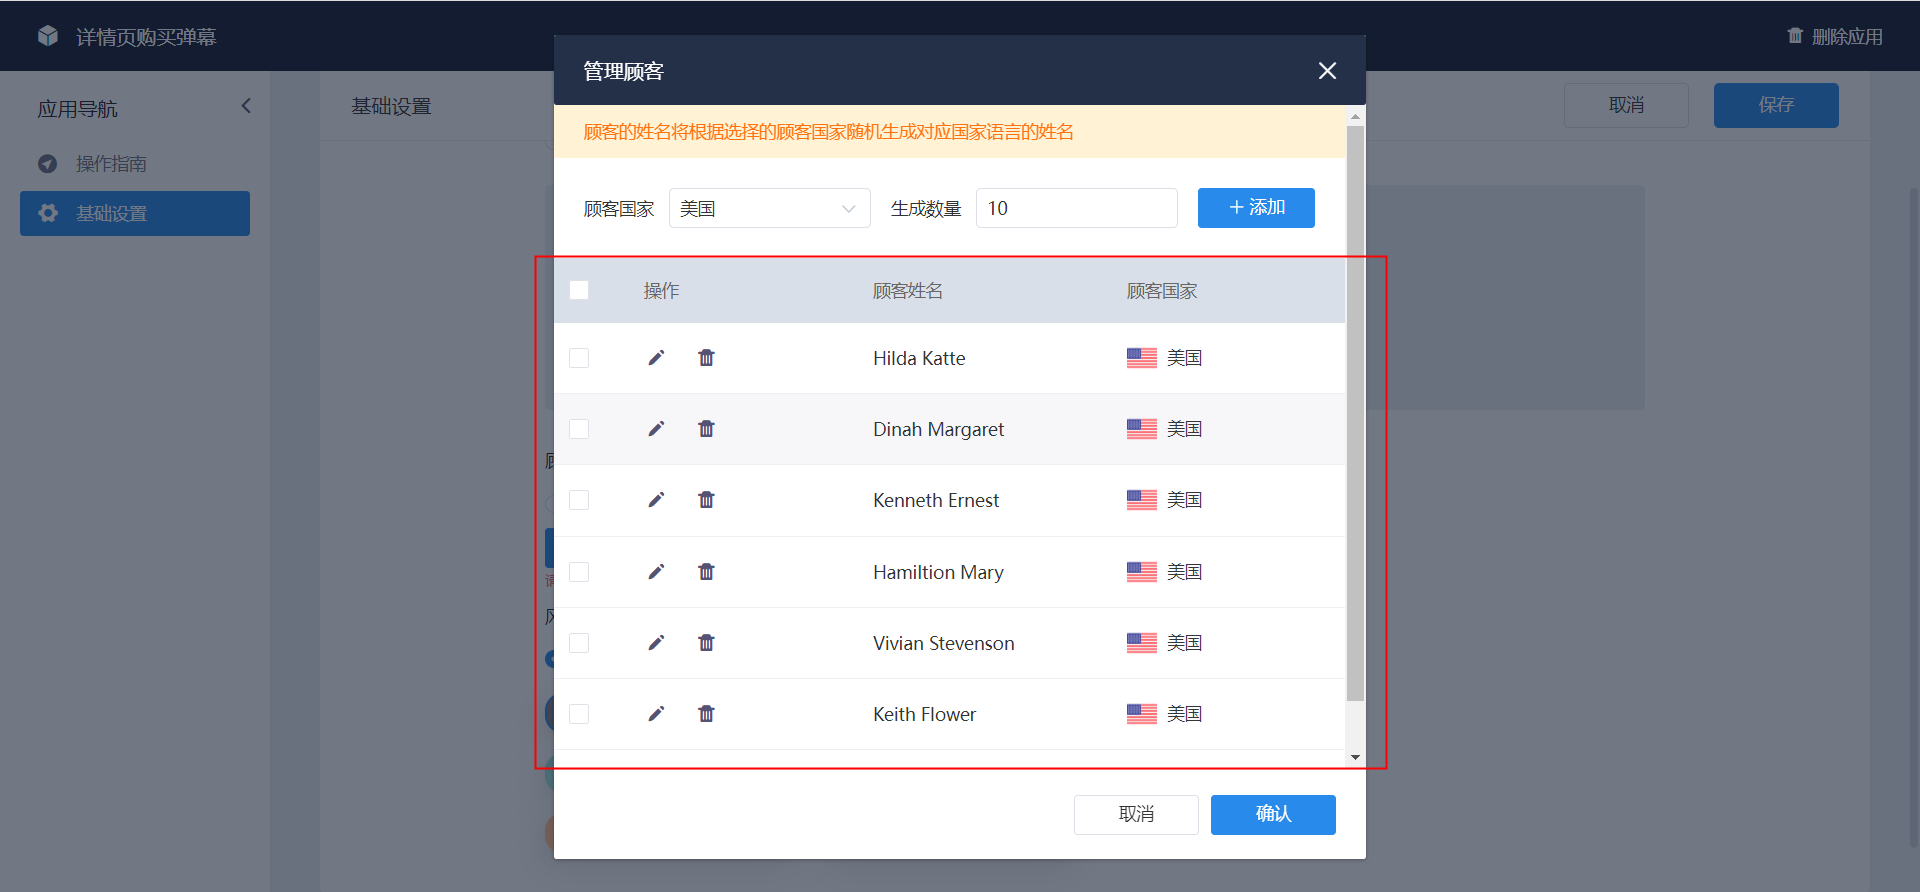
Task: Click the dialog scrollbar down arrow
Action: [x=1355, y=757]
